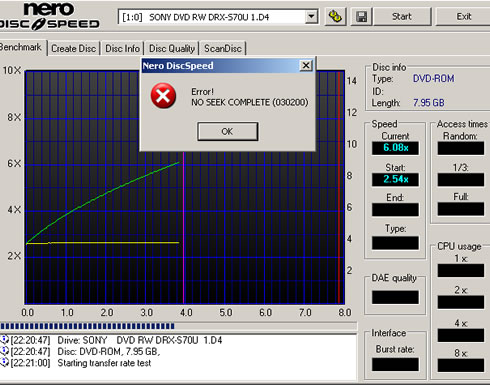Image resolution: width=490 pixels, height=385 pixels.
Task: Click the disc options icon beside the drive dropdown
Action: point(335,16)
